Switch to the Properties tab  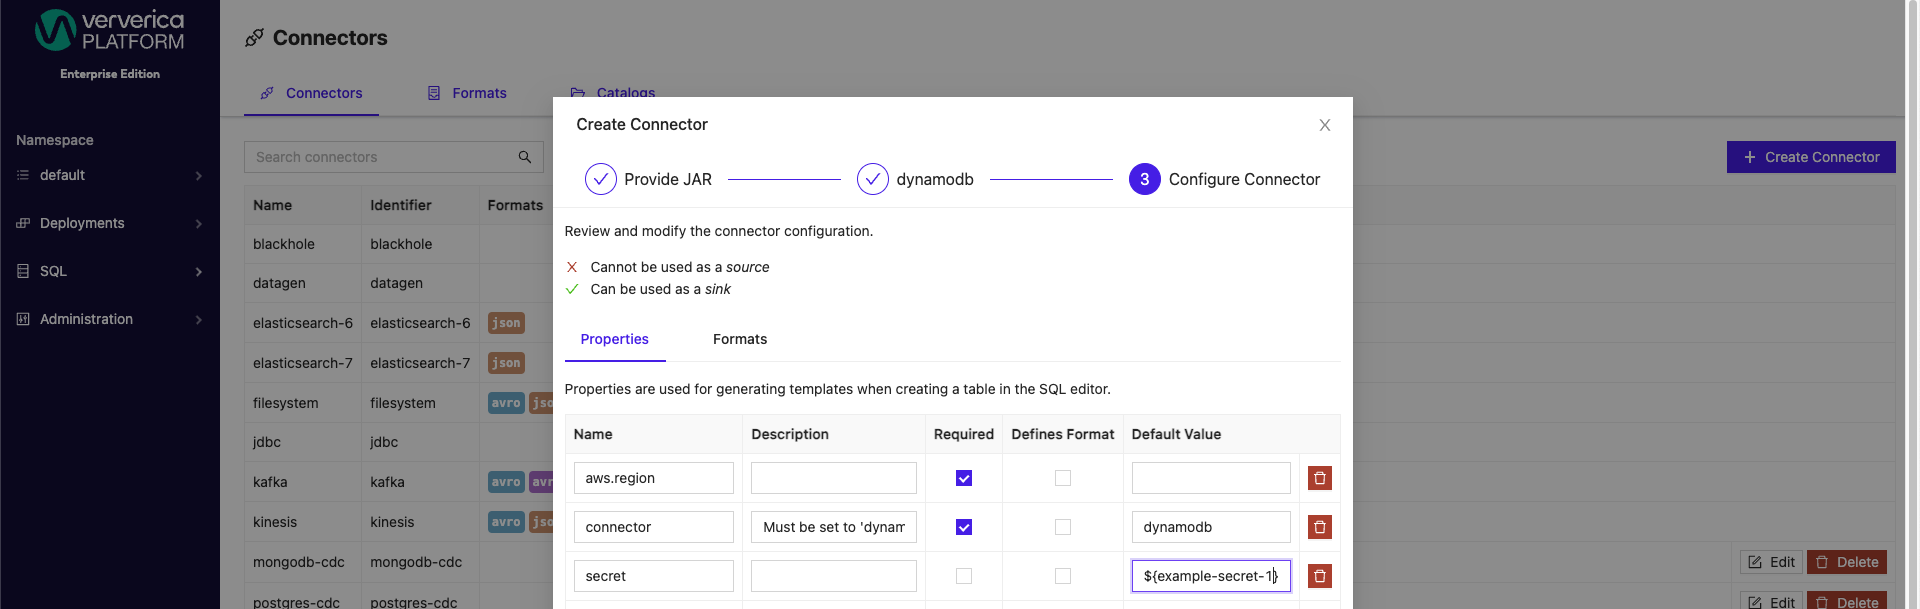click(x=615, y=339)
